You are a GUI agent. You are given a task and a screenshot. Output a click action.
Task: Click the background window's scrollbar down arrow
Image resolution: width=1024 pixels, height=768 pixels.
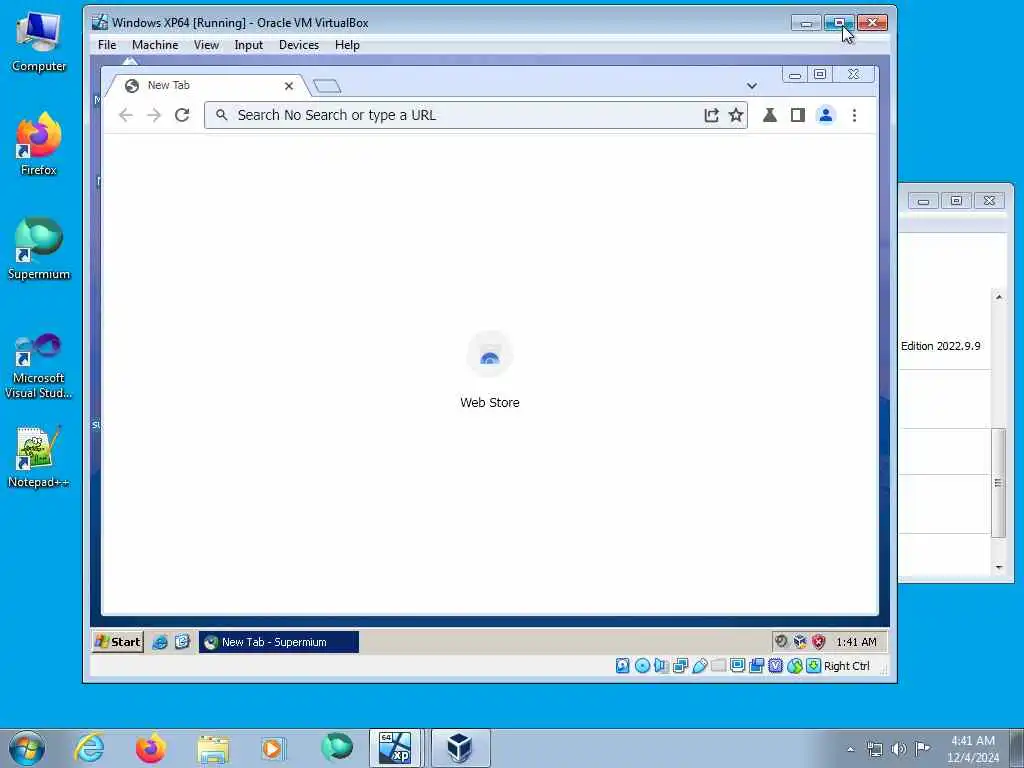(x=999, y=568)
